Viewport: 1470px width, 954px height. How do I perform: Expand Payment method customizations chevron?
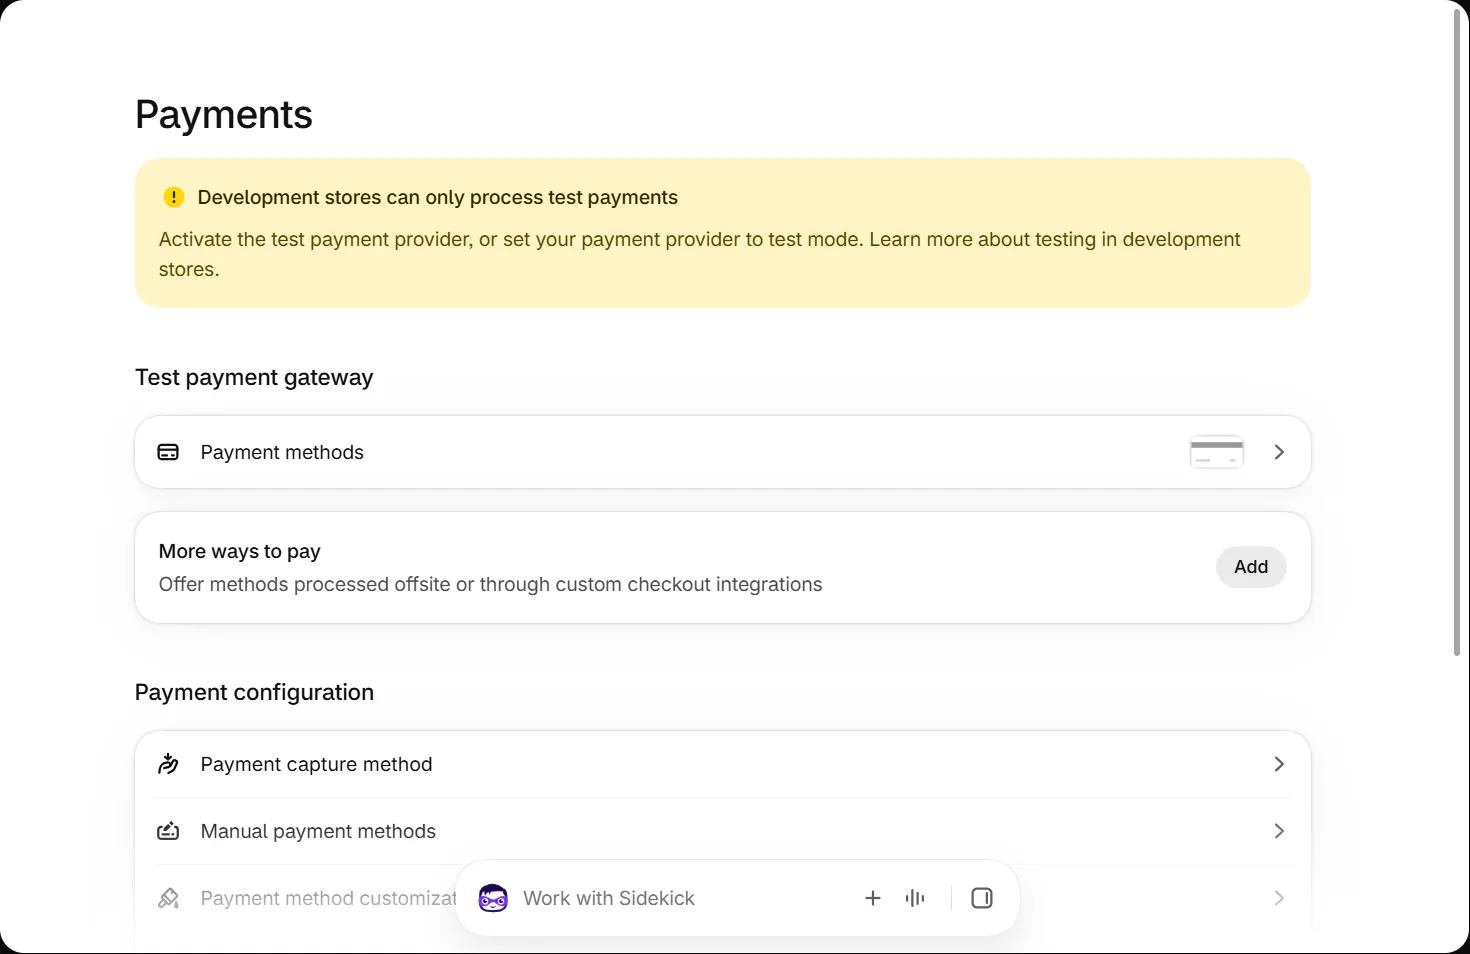[x=1279, y=898]
